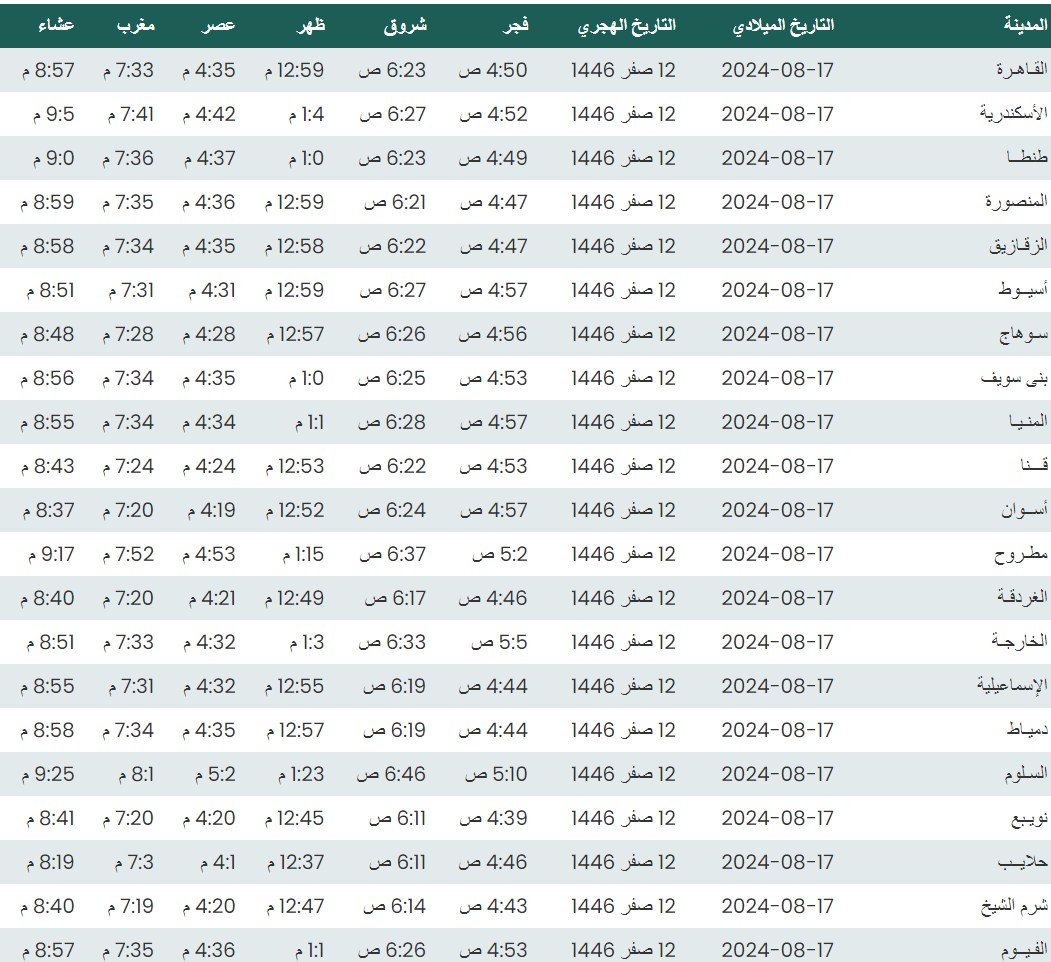Click the التاريخ الهجري column header
Image resolution: width=1051 pixels, height=962 pixels.
627,25
